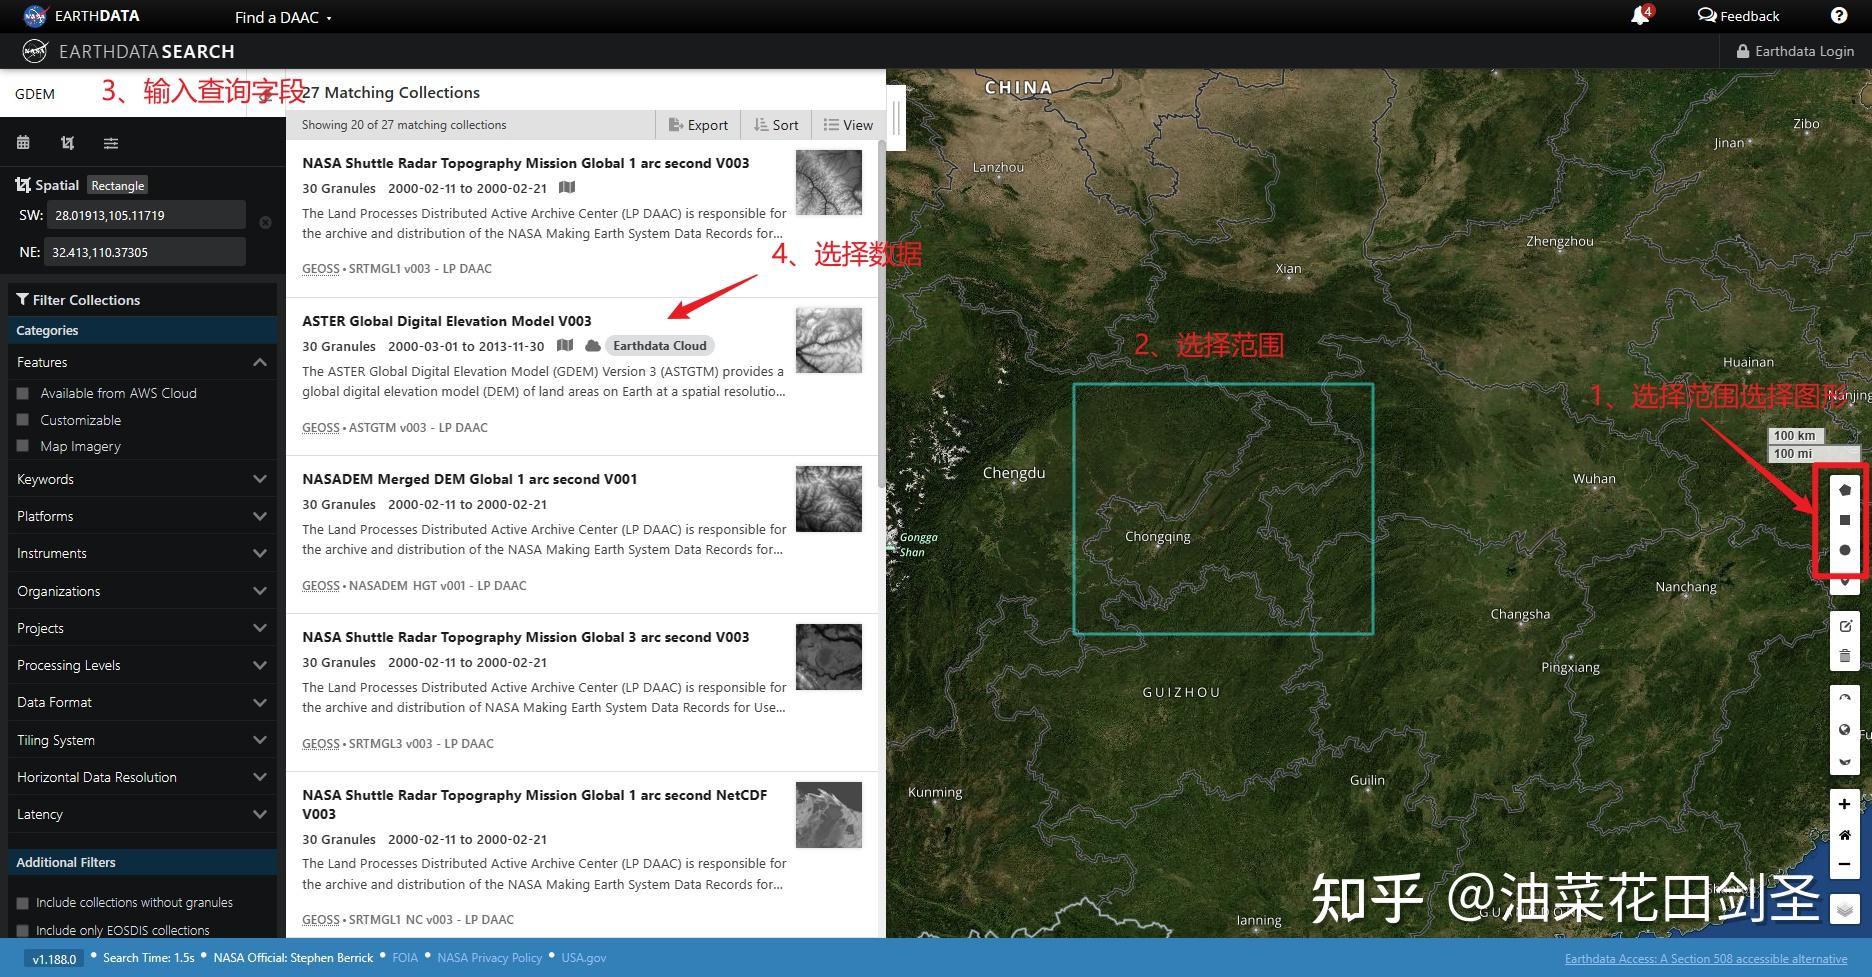Expand the Keywords filter section
This screenshot has width=1872, height=977.
tap(140, 479)
